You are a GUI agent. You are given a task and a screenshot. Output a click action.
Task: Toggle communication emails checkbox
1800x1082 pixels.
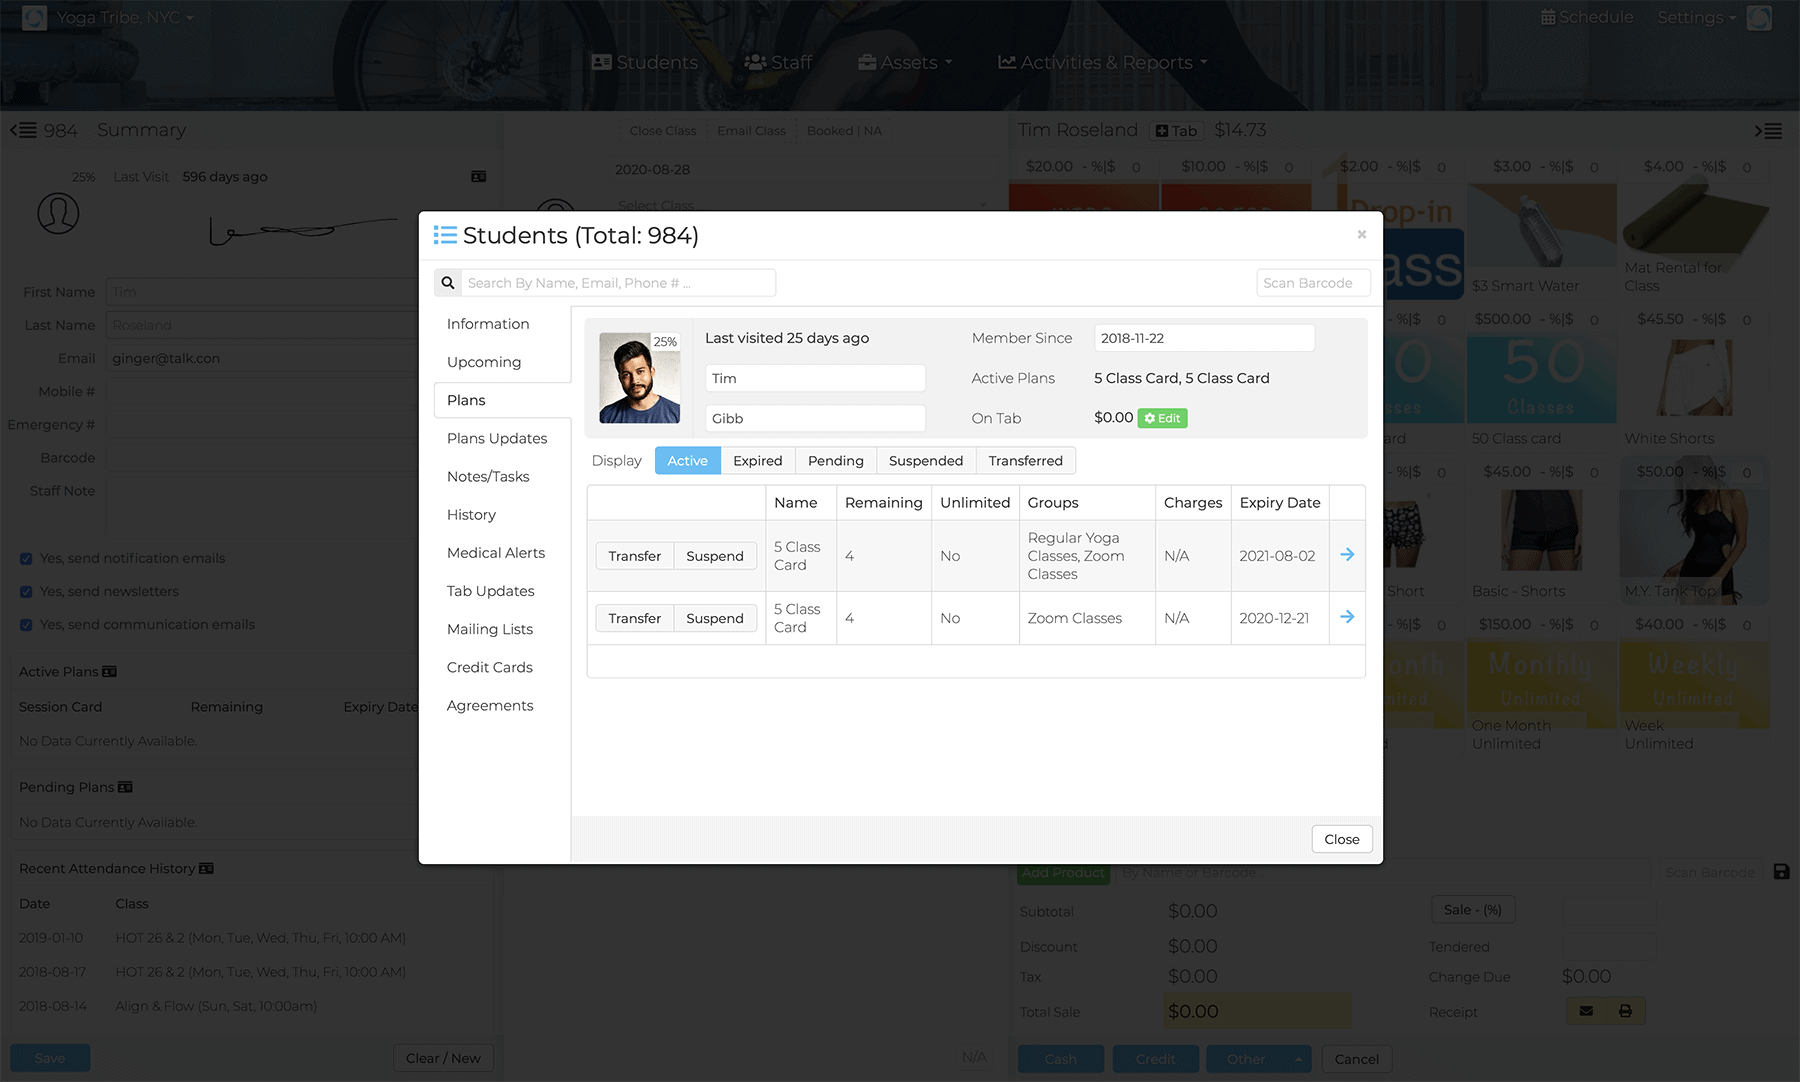[26, 625]
